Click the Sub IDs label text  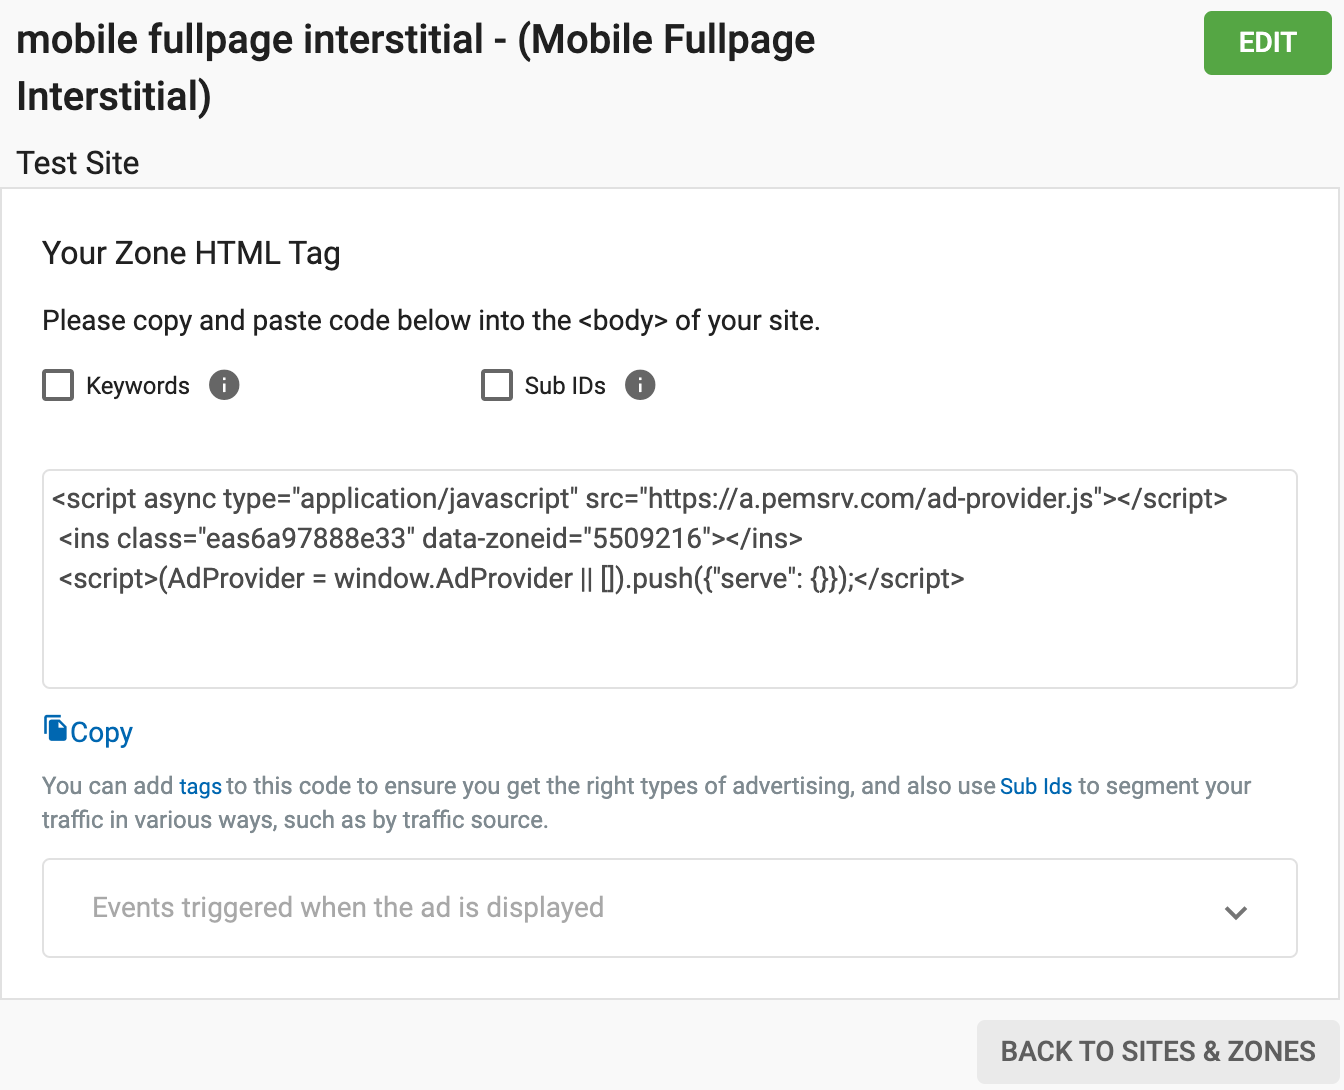click(x=565, y=386)
